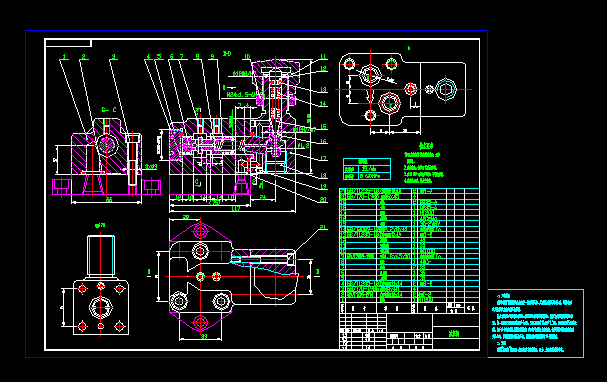Click the cyan notes box outside the frame

[x=536, y=323]
